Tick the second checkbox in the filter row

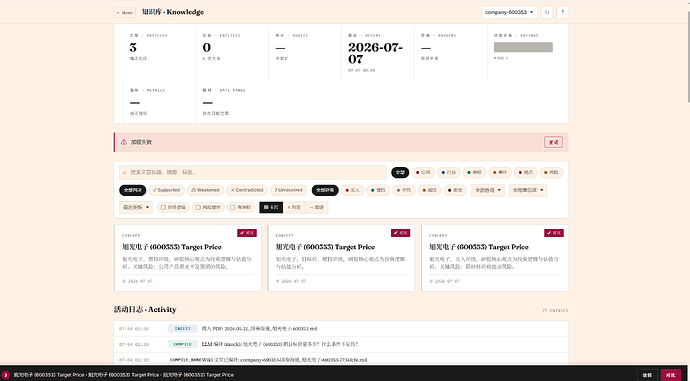[198, 207]
